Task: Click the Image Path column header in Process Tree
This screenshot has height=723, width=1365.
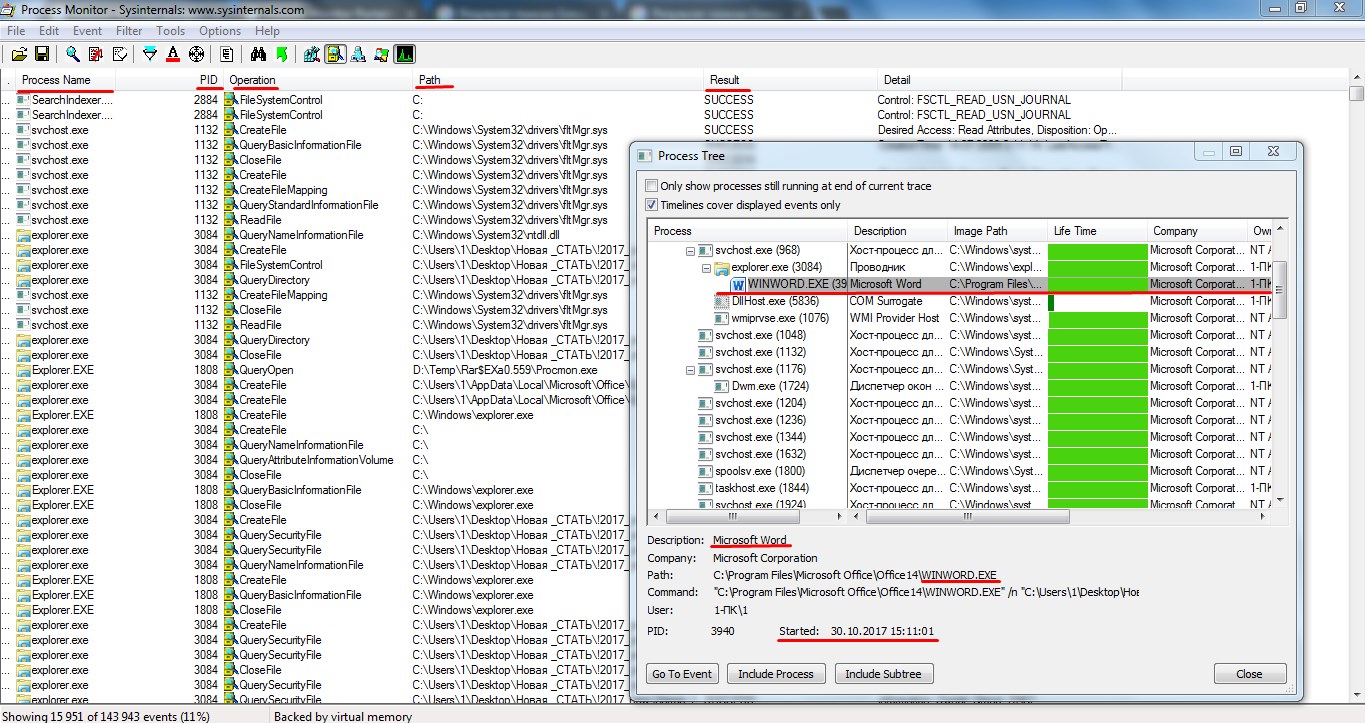Action: pos(997,231)
